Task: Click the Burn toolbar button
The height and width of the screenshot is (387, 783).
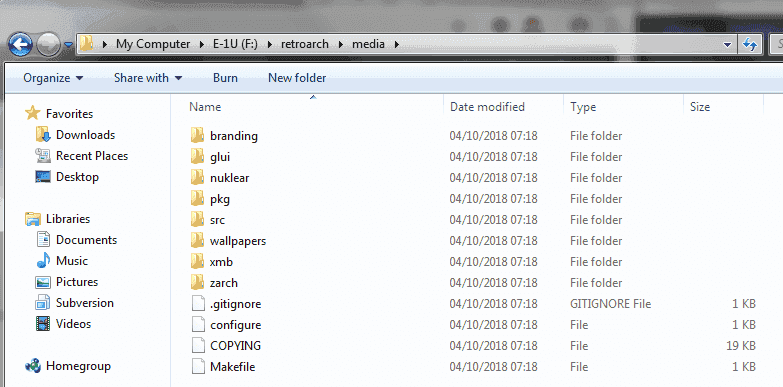Action: click(x=225, y=78)
